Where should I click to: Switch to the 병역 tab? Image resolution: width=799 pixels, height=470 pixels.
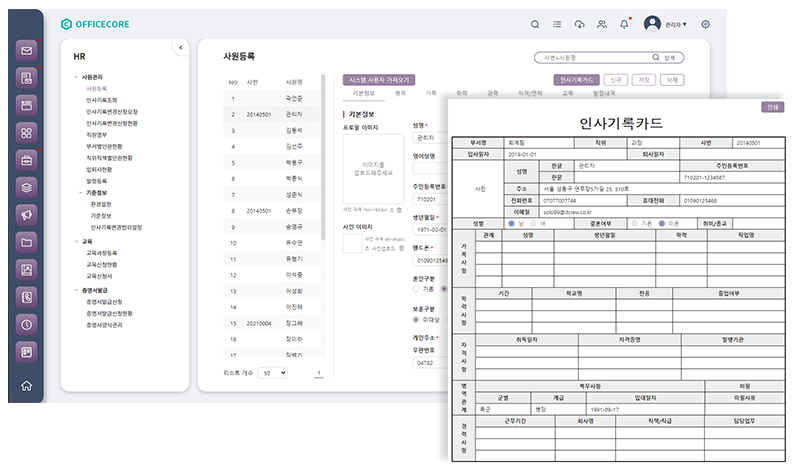tap(400, 93)
